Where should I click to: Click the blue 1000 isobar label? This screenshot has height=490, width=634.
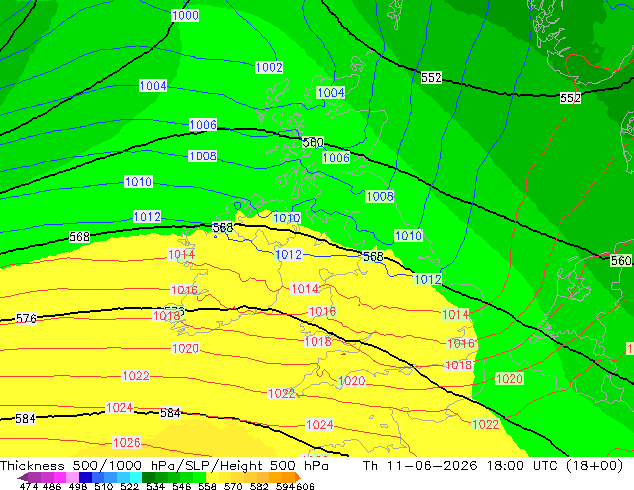pos(185,15)
